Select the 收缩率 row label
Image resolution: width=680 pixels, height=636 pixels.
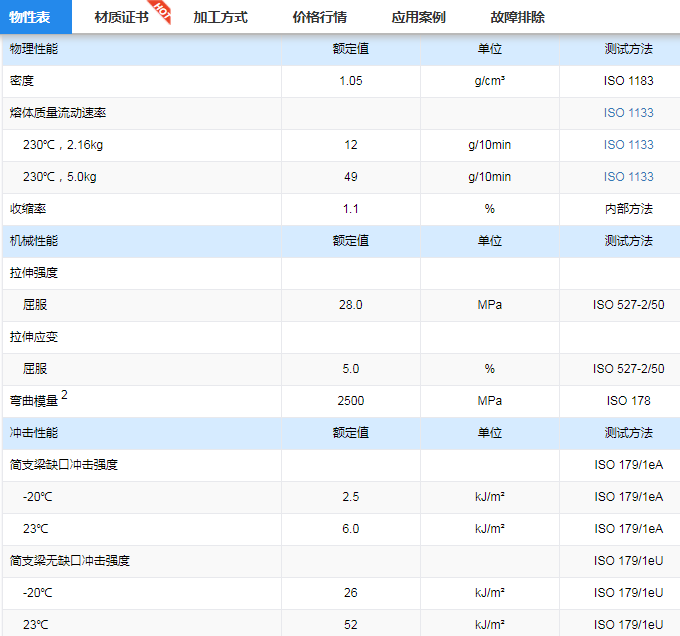pyautogui.click(x=28, y=209)
